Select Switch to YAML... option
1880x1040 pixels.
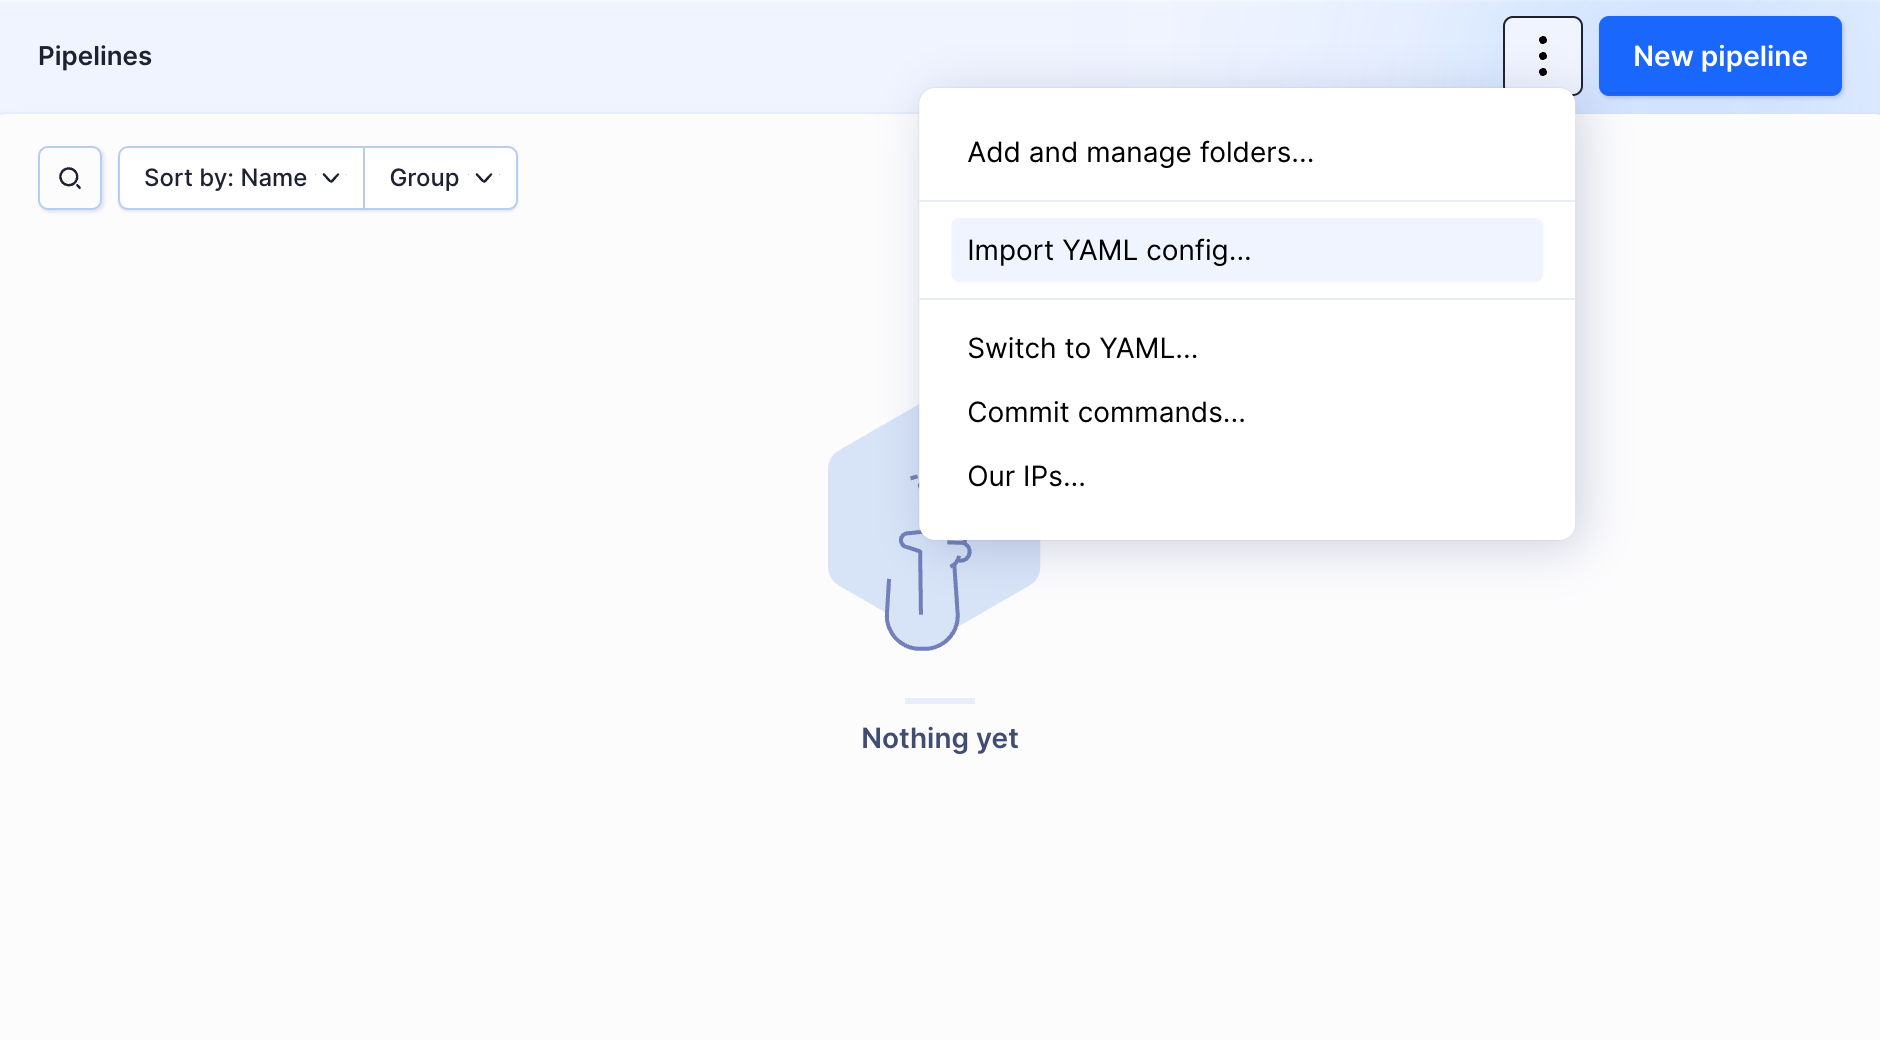(1246, 348)
